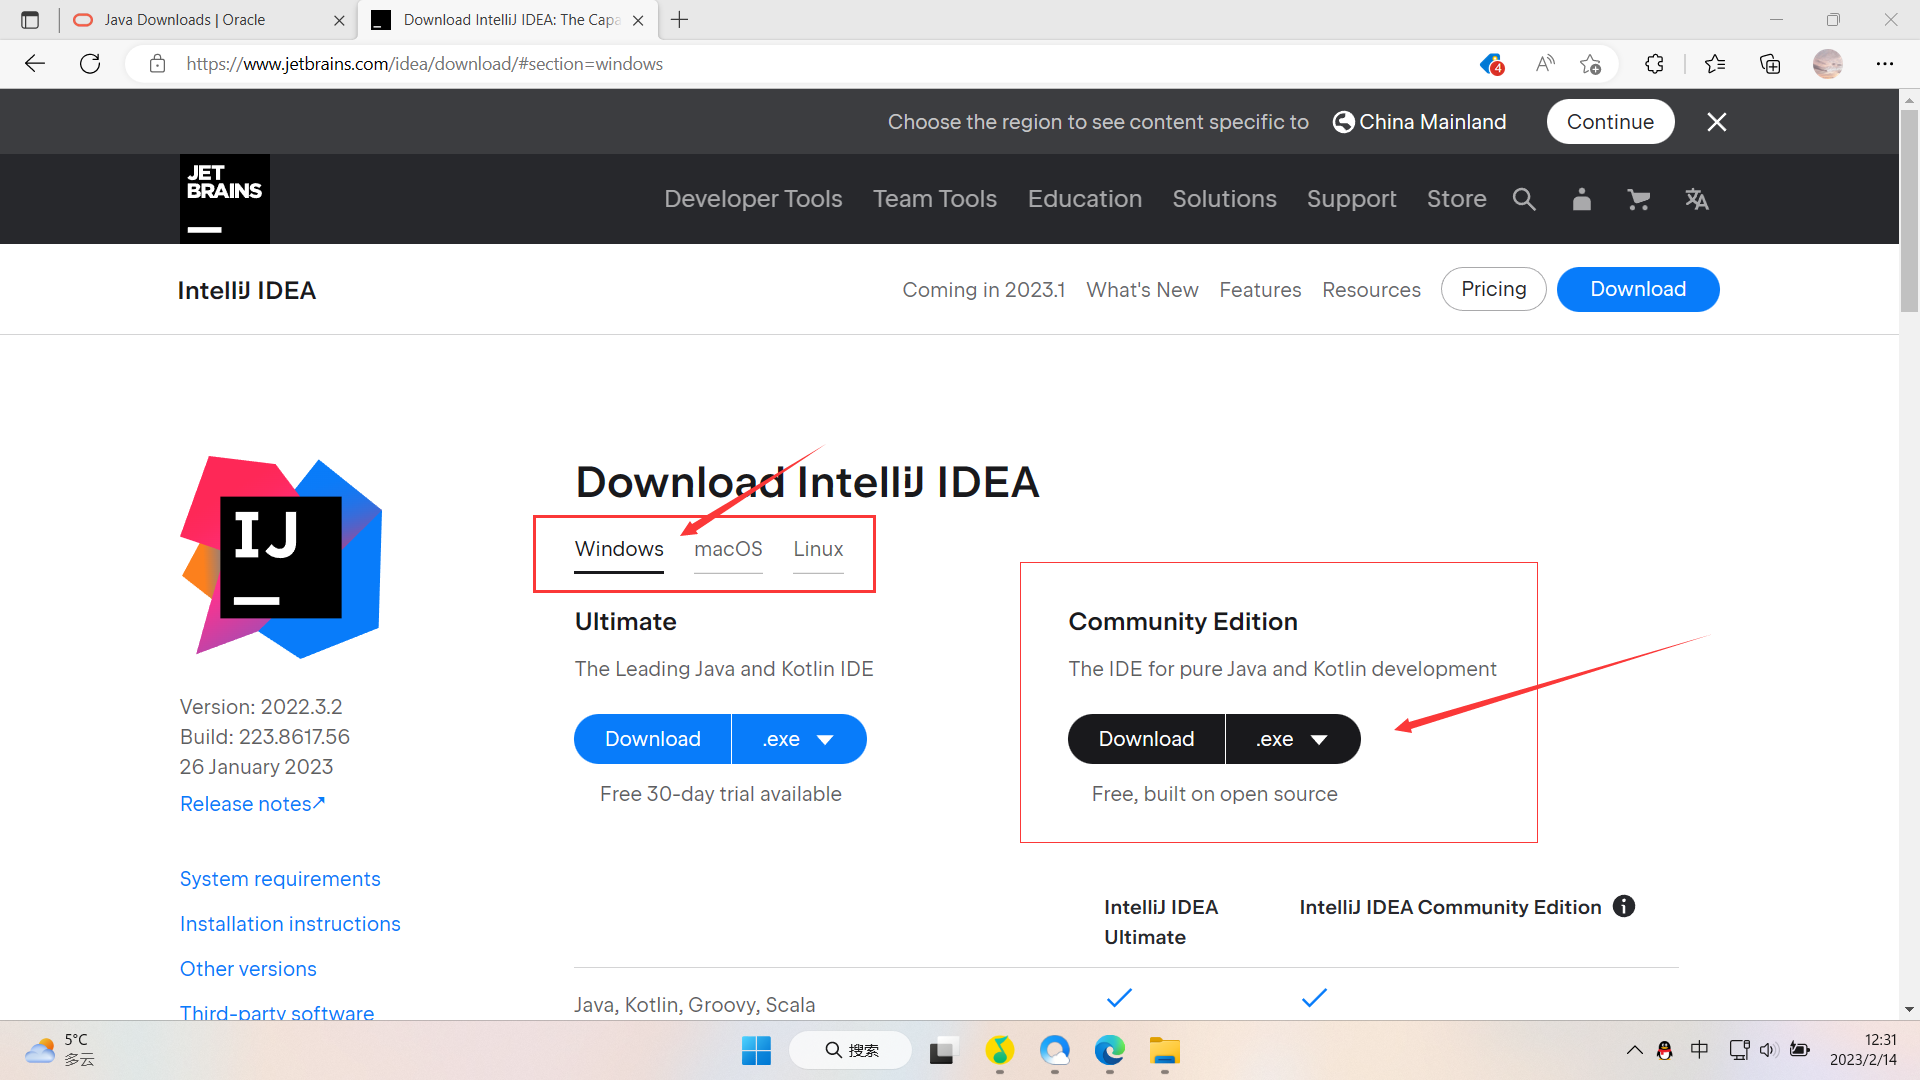Open the taskbar weather widget

click(60, 1050)
